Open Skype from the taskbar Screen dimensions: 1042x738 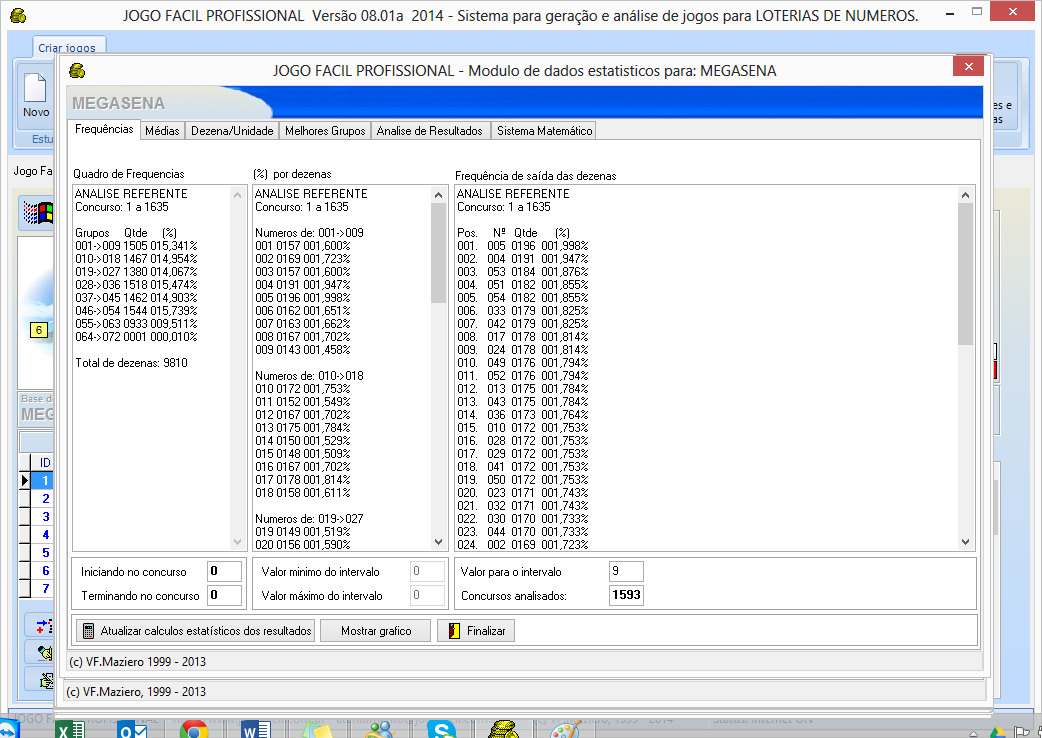pyautogui.click(x=442, y=729)
